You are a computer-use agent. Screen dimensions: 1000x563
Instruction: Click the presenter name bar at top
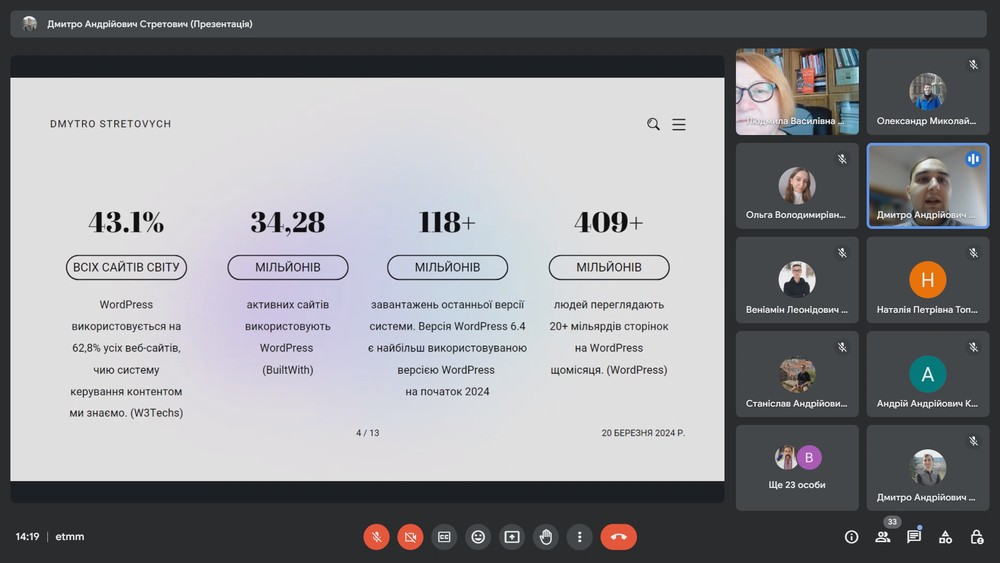pyautogui.click(x=498, y=24)
